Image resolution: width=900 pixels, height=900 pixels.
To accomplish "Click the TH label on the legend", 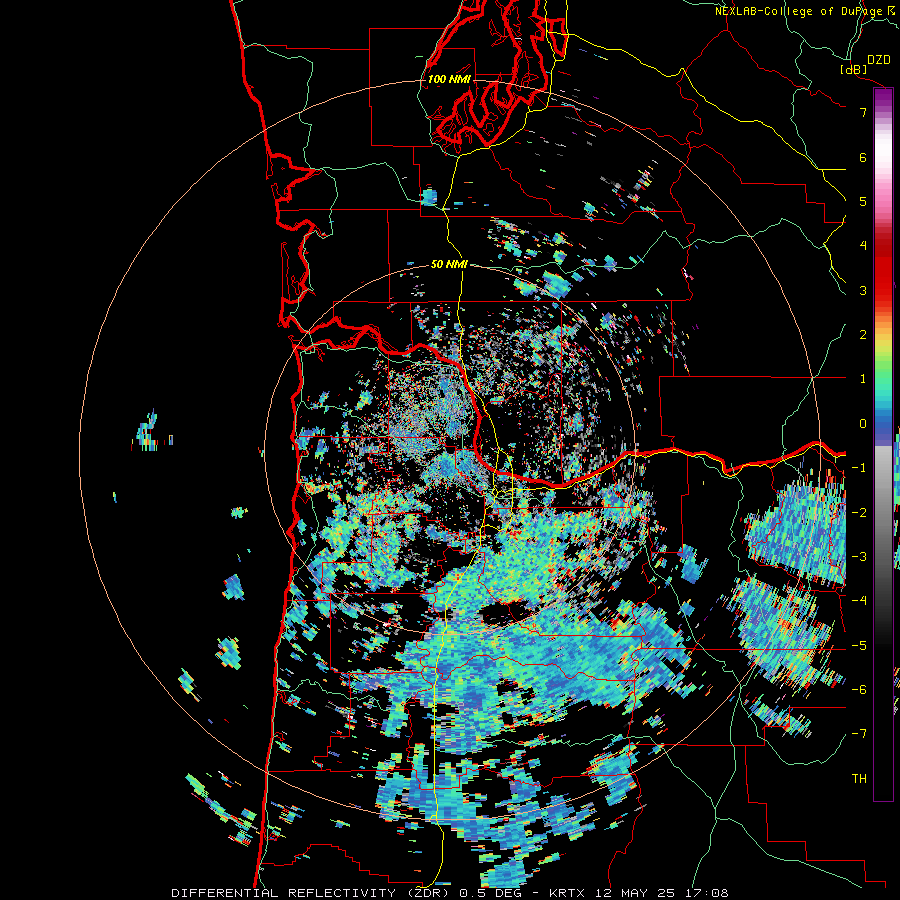I will coord(859,779).
